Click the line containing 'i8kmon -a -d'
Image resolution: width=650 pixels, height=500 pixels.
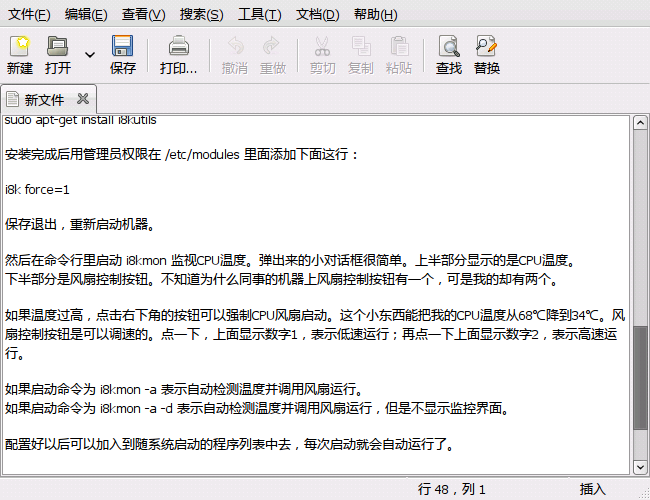257,408
